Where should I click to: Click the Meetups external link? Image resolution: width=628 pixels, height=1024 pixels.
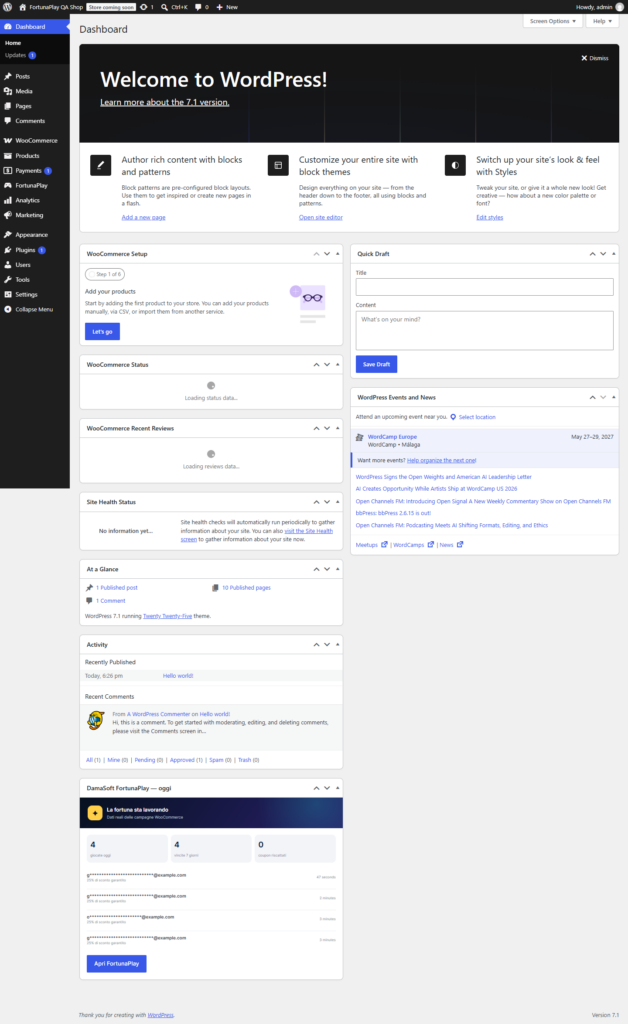371,545
